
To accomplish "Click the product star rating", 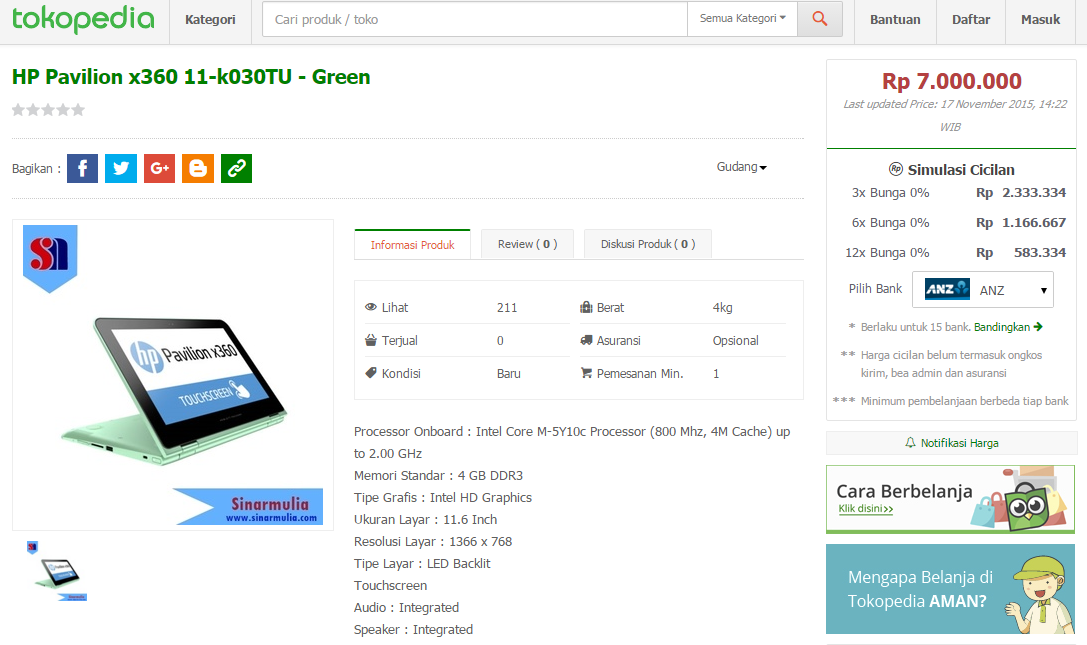I will pyautogui.click(x=49, y=110).
